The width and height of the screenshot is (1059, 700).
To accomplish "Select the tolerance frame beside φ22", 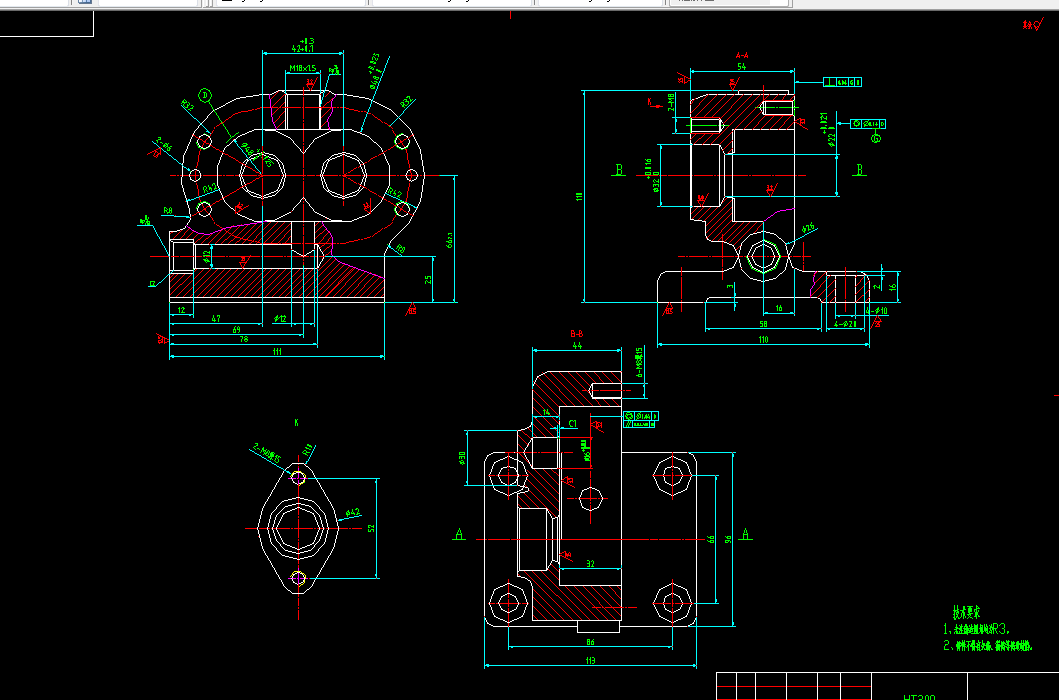I will click(x=868, y=124).
